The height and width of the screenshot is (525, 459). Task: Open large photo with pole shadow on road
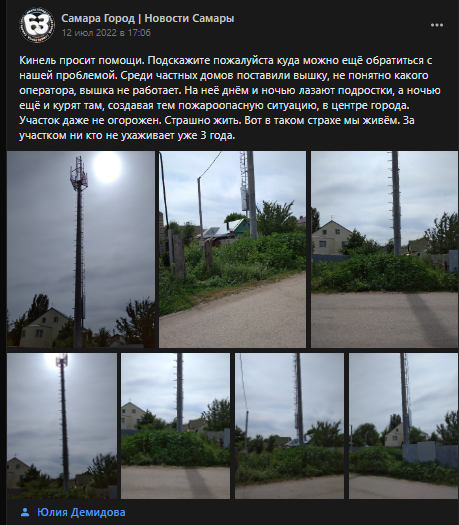[x=384, y=249]
